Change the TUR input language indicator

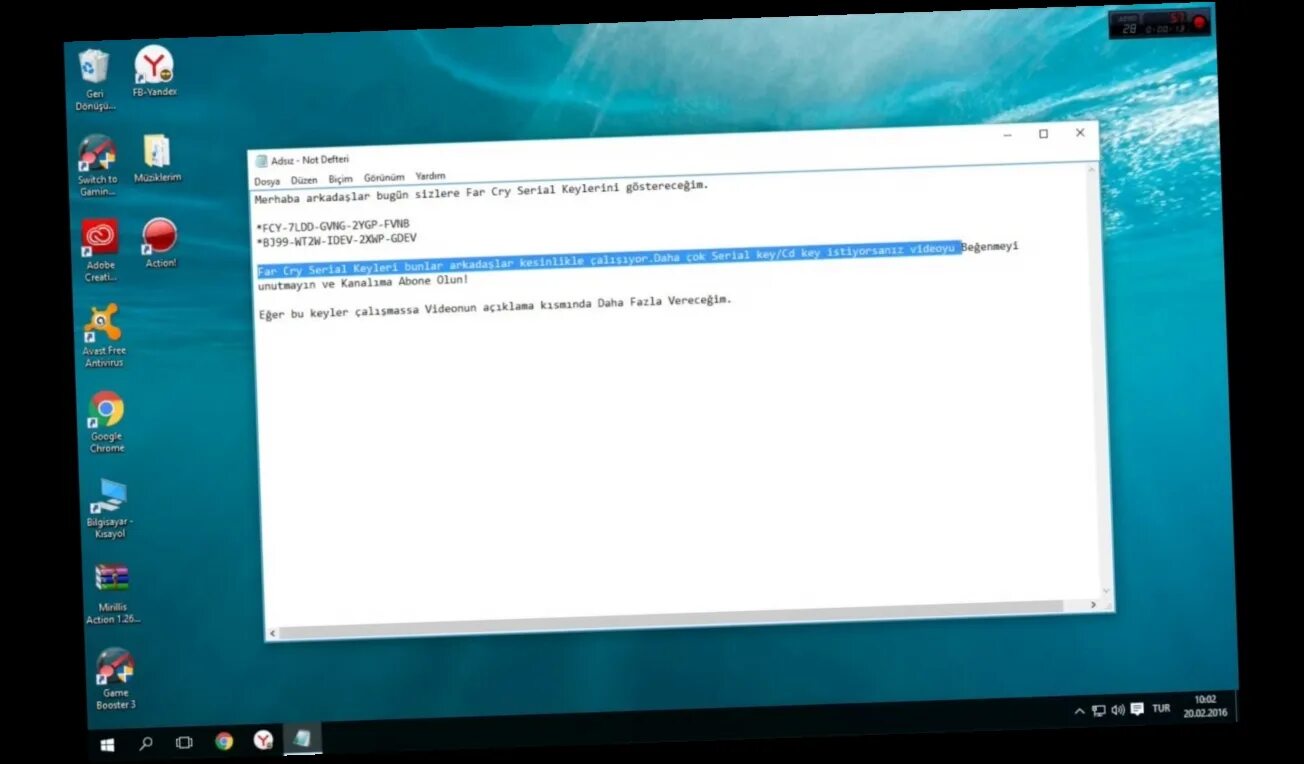pyautogui.click(x=1161, y=708)
